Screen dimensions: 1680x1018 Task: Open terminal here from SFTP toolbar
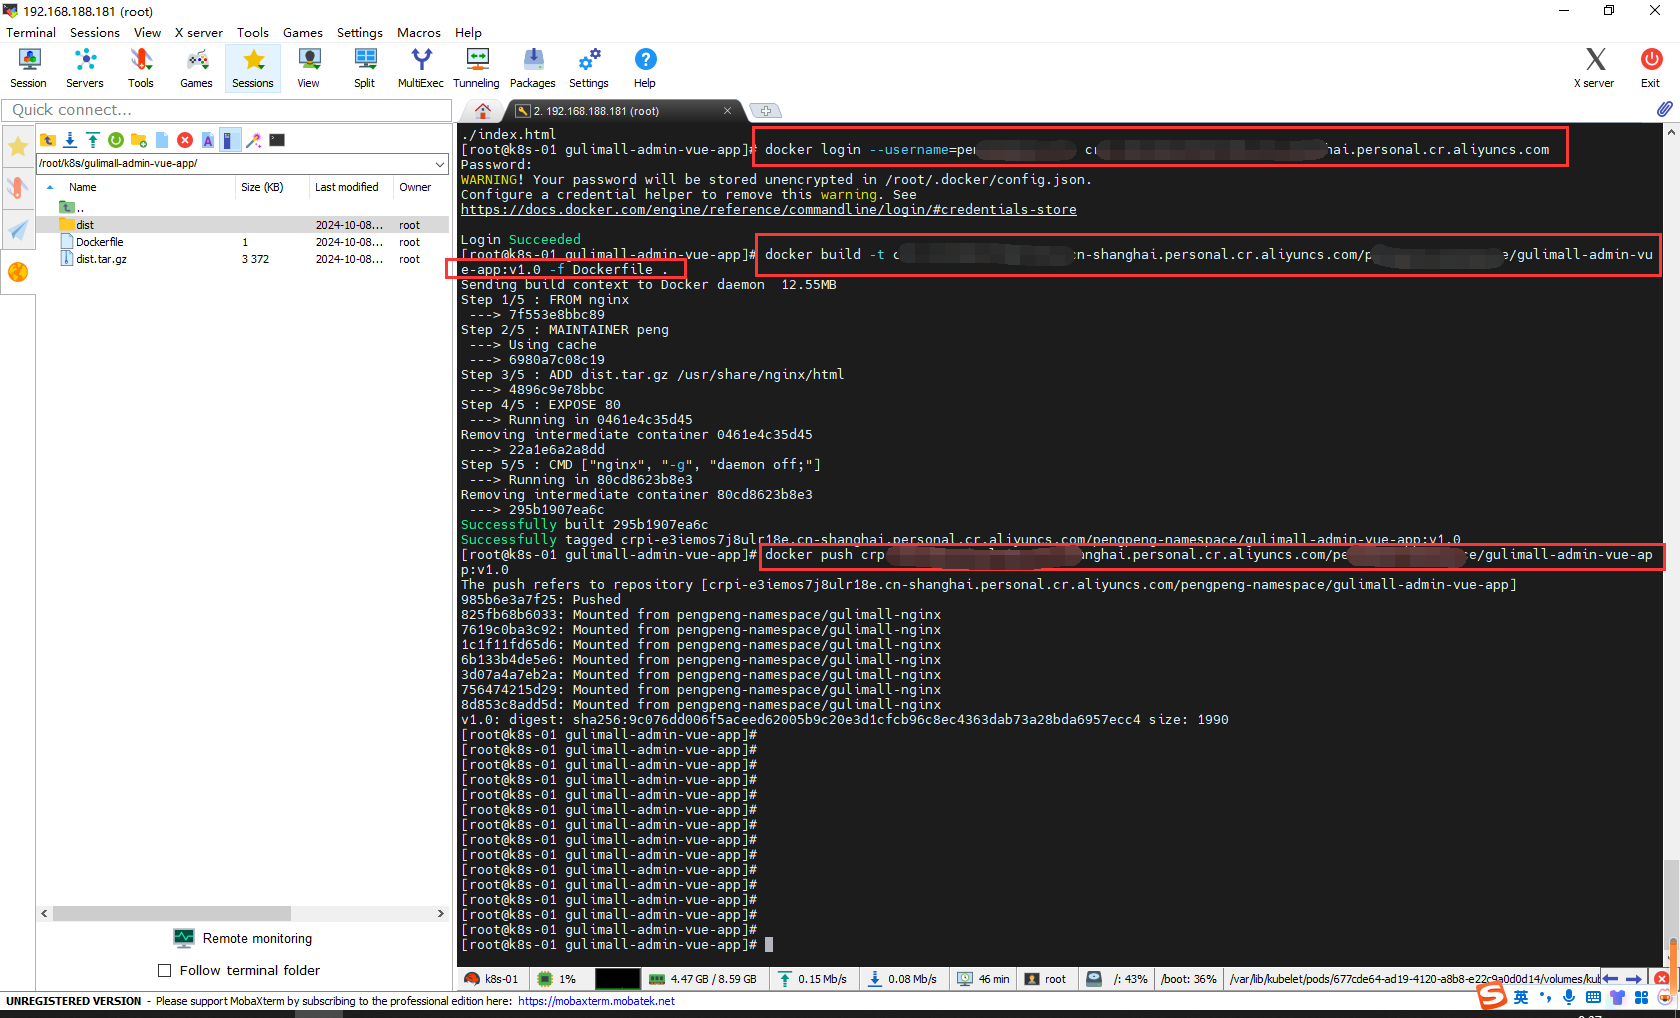pos(277,140)
